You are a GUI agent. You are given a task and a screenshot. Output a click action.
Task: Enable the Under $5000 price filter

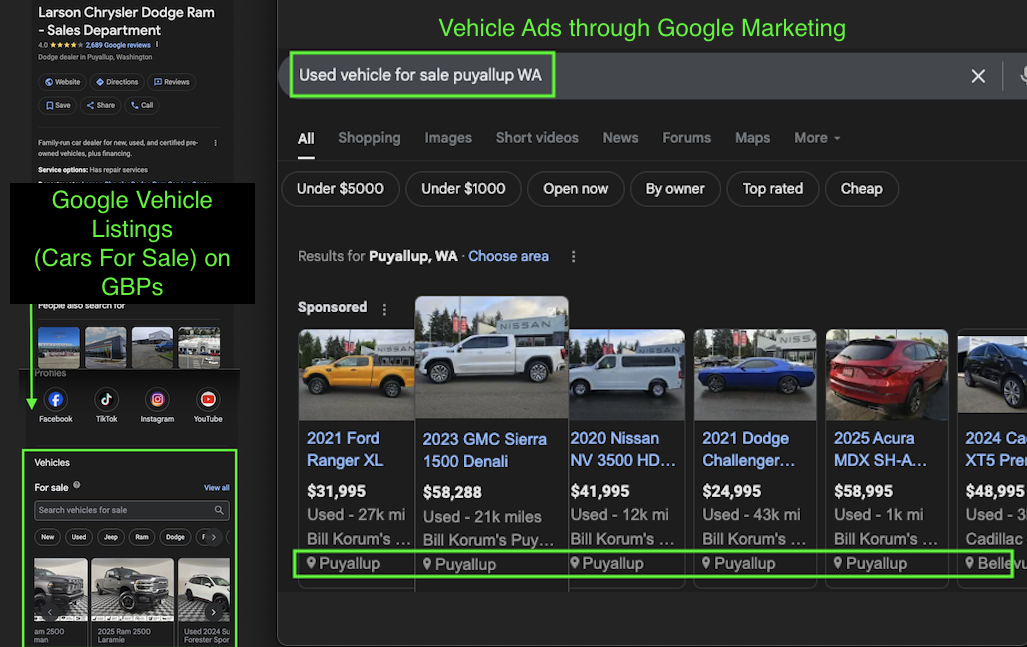340,188
